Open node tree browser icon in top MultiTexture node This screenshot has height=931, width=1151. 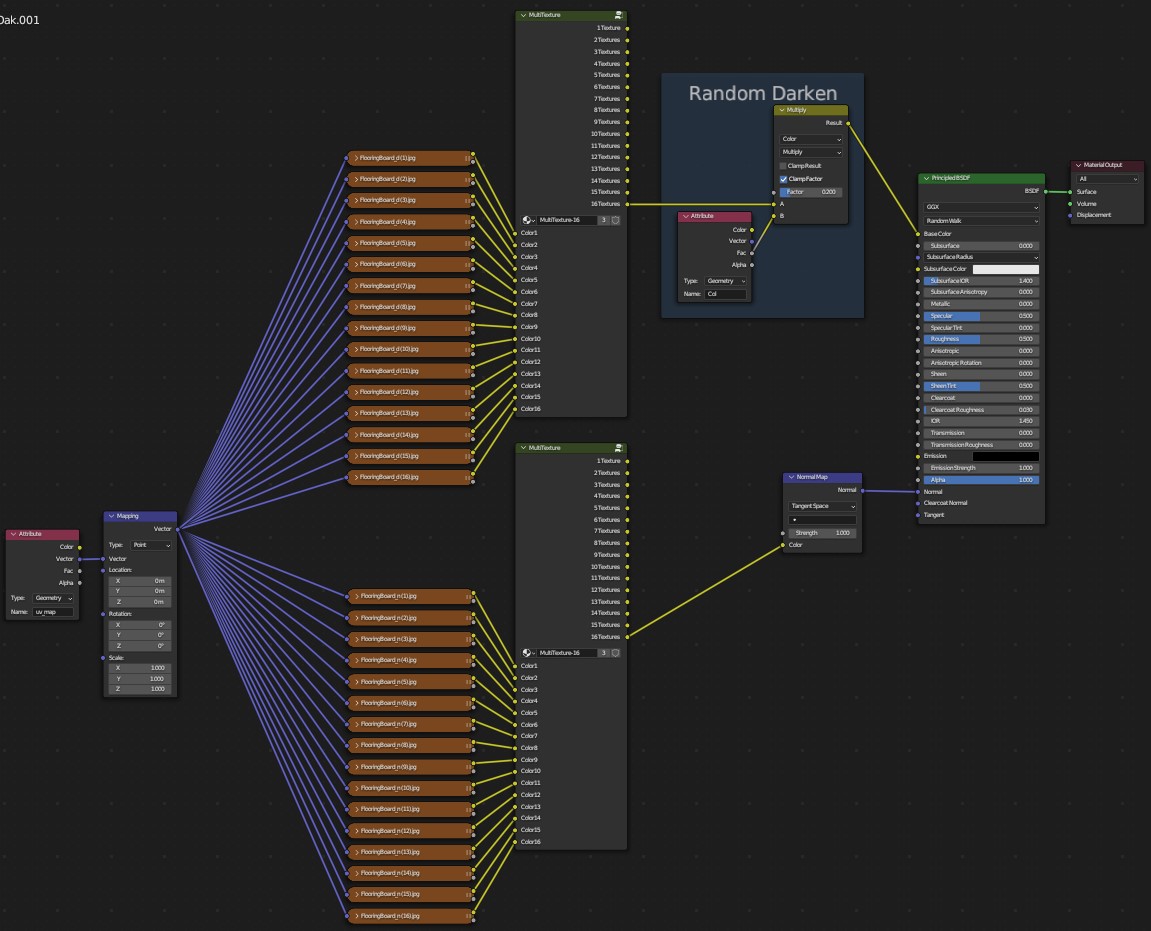(529, 220)
